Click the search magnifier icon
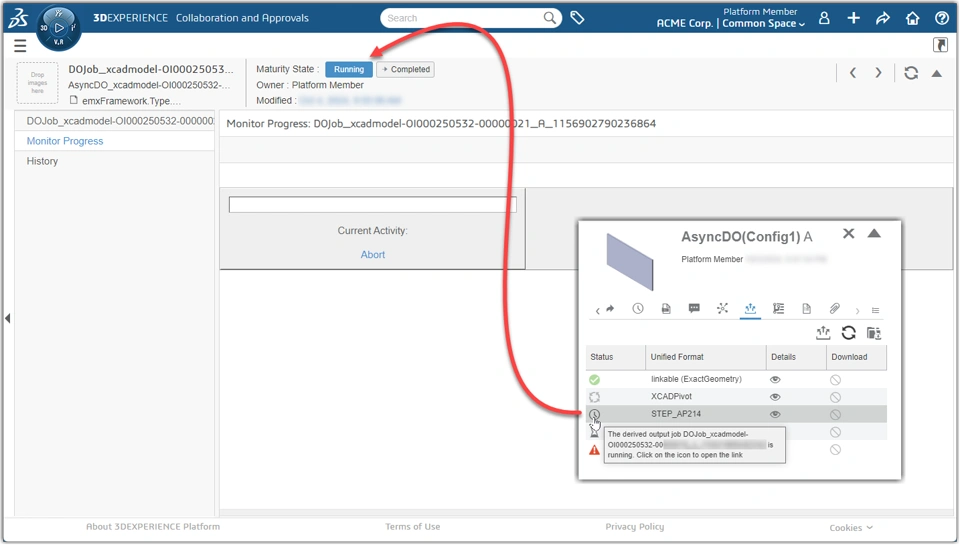Image resolution: width=960 pixels, height=545 pixels. point(550,18)
